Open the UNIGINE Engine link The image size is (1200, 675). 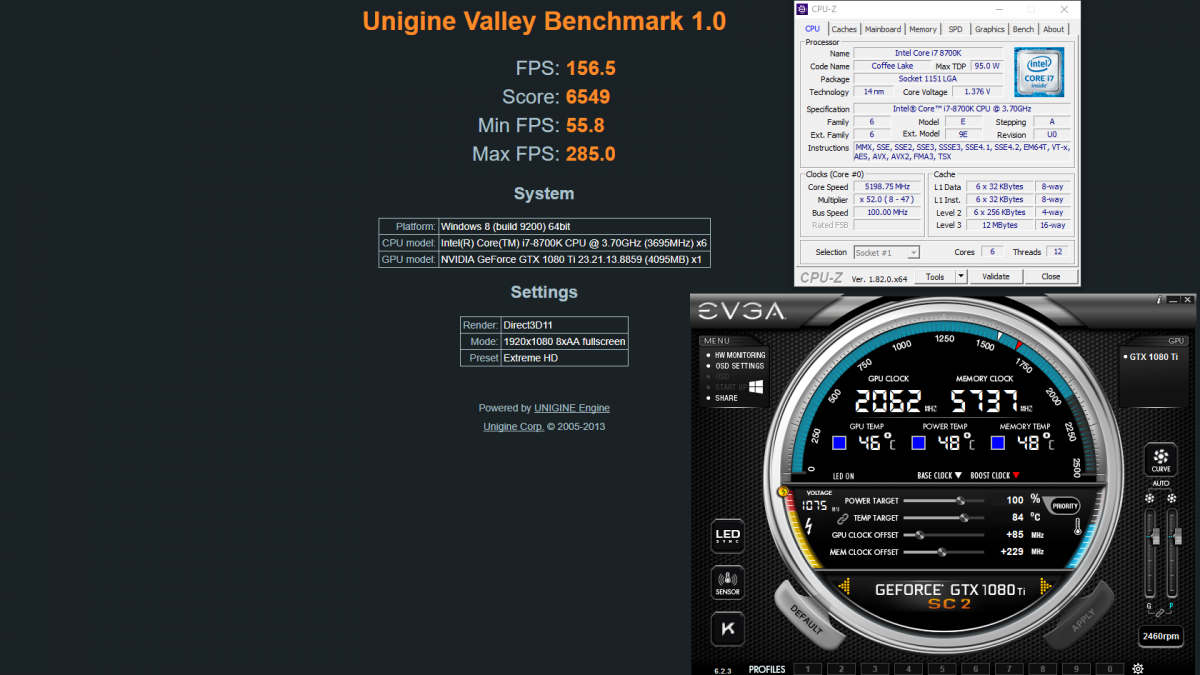click(x=572, y=408)
